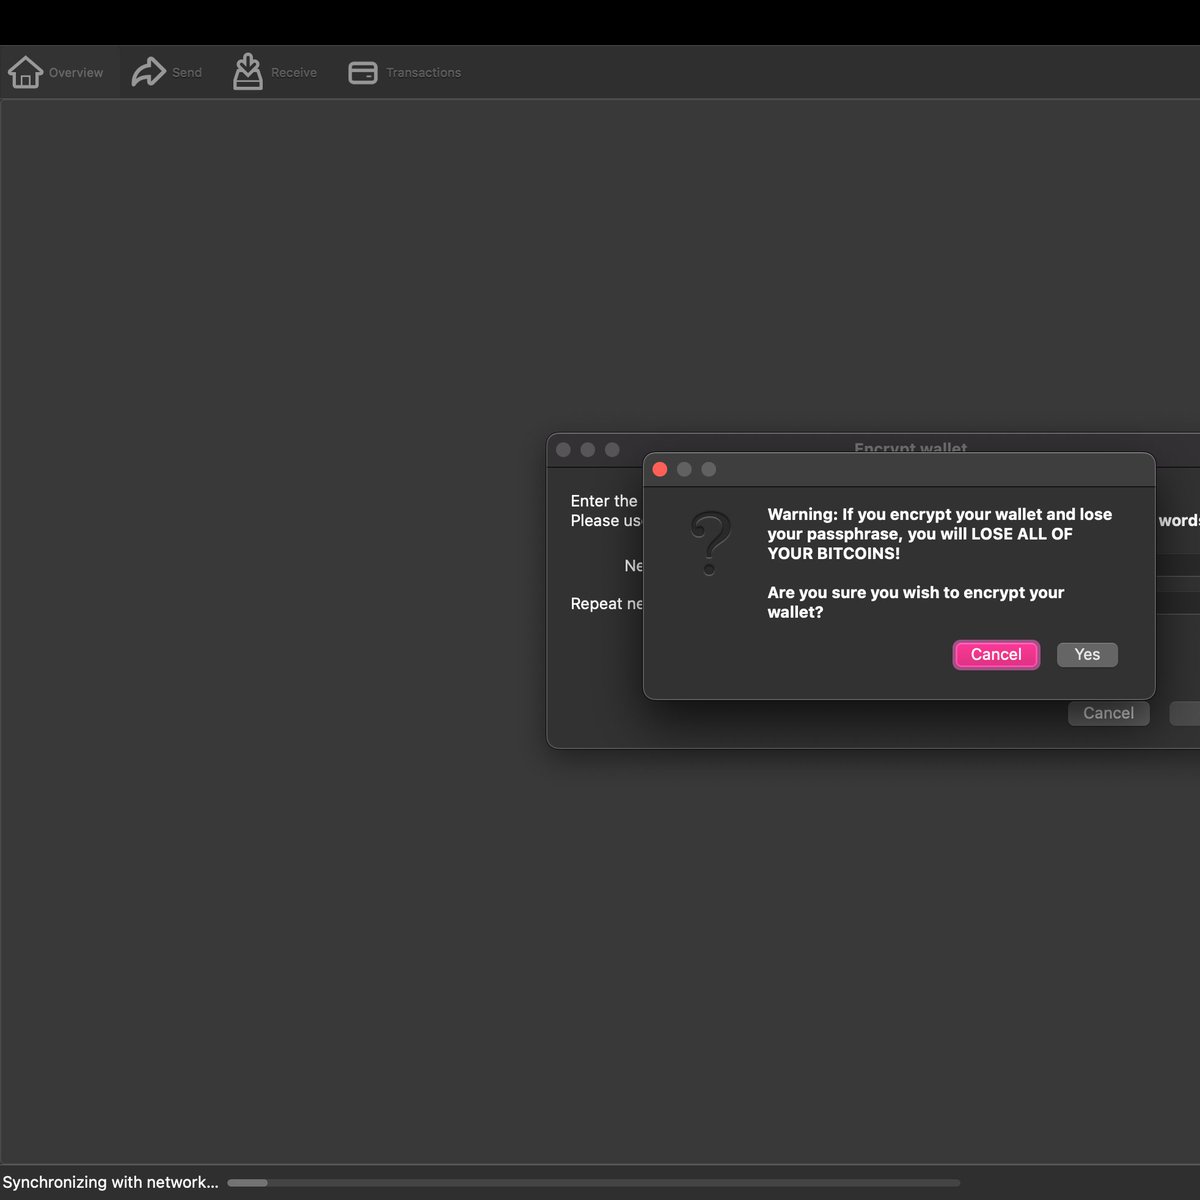The image size is (1200, 1200).
Task: Click the Encrypt wallet window title
Action: [x=910, y=448]
